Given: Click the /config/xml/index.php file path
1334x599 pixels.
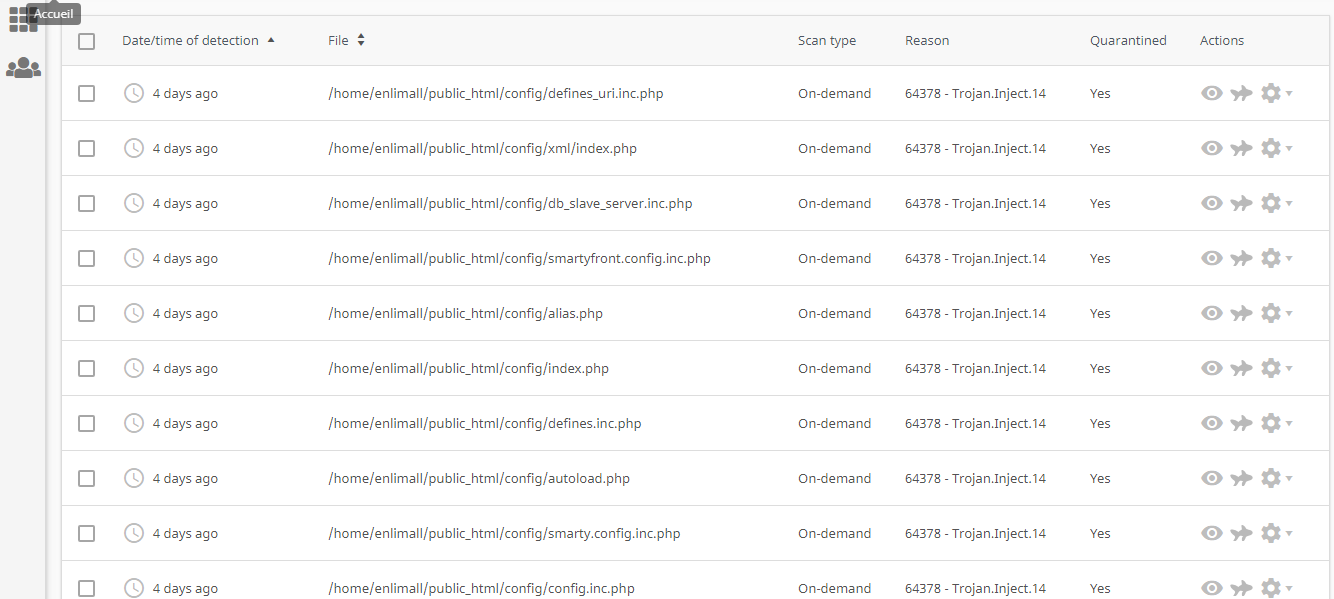Looking at the screenshot, I should (482, 148).
